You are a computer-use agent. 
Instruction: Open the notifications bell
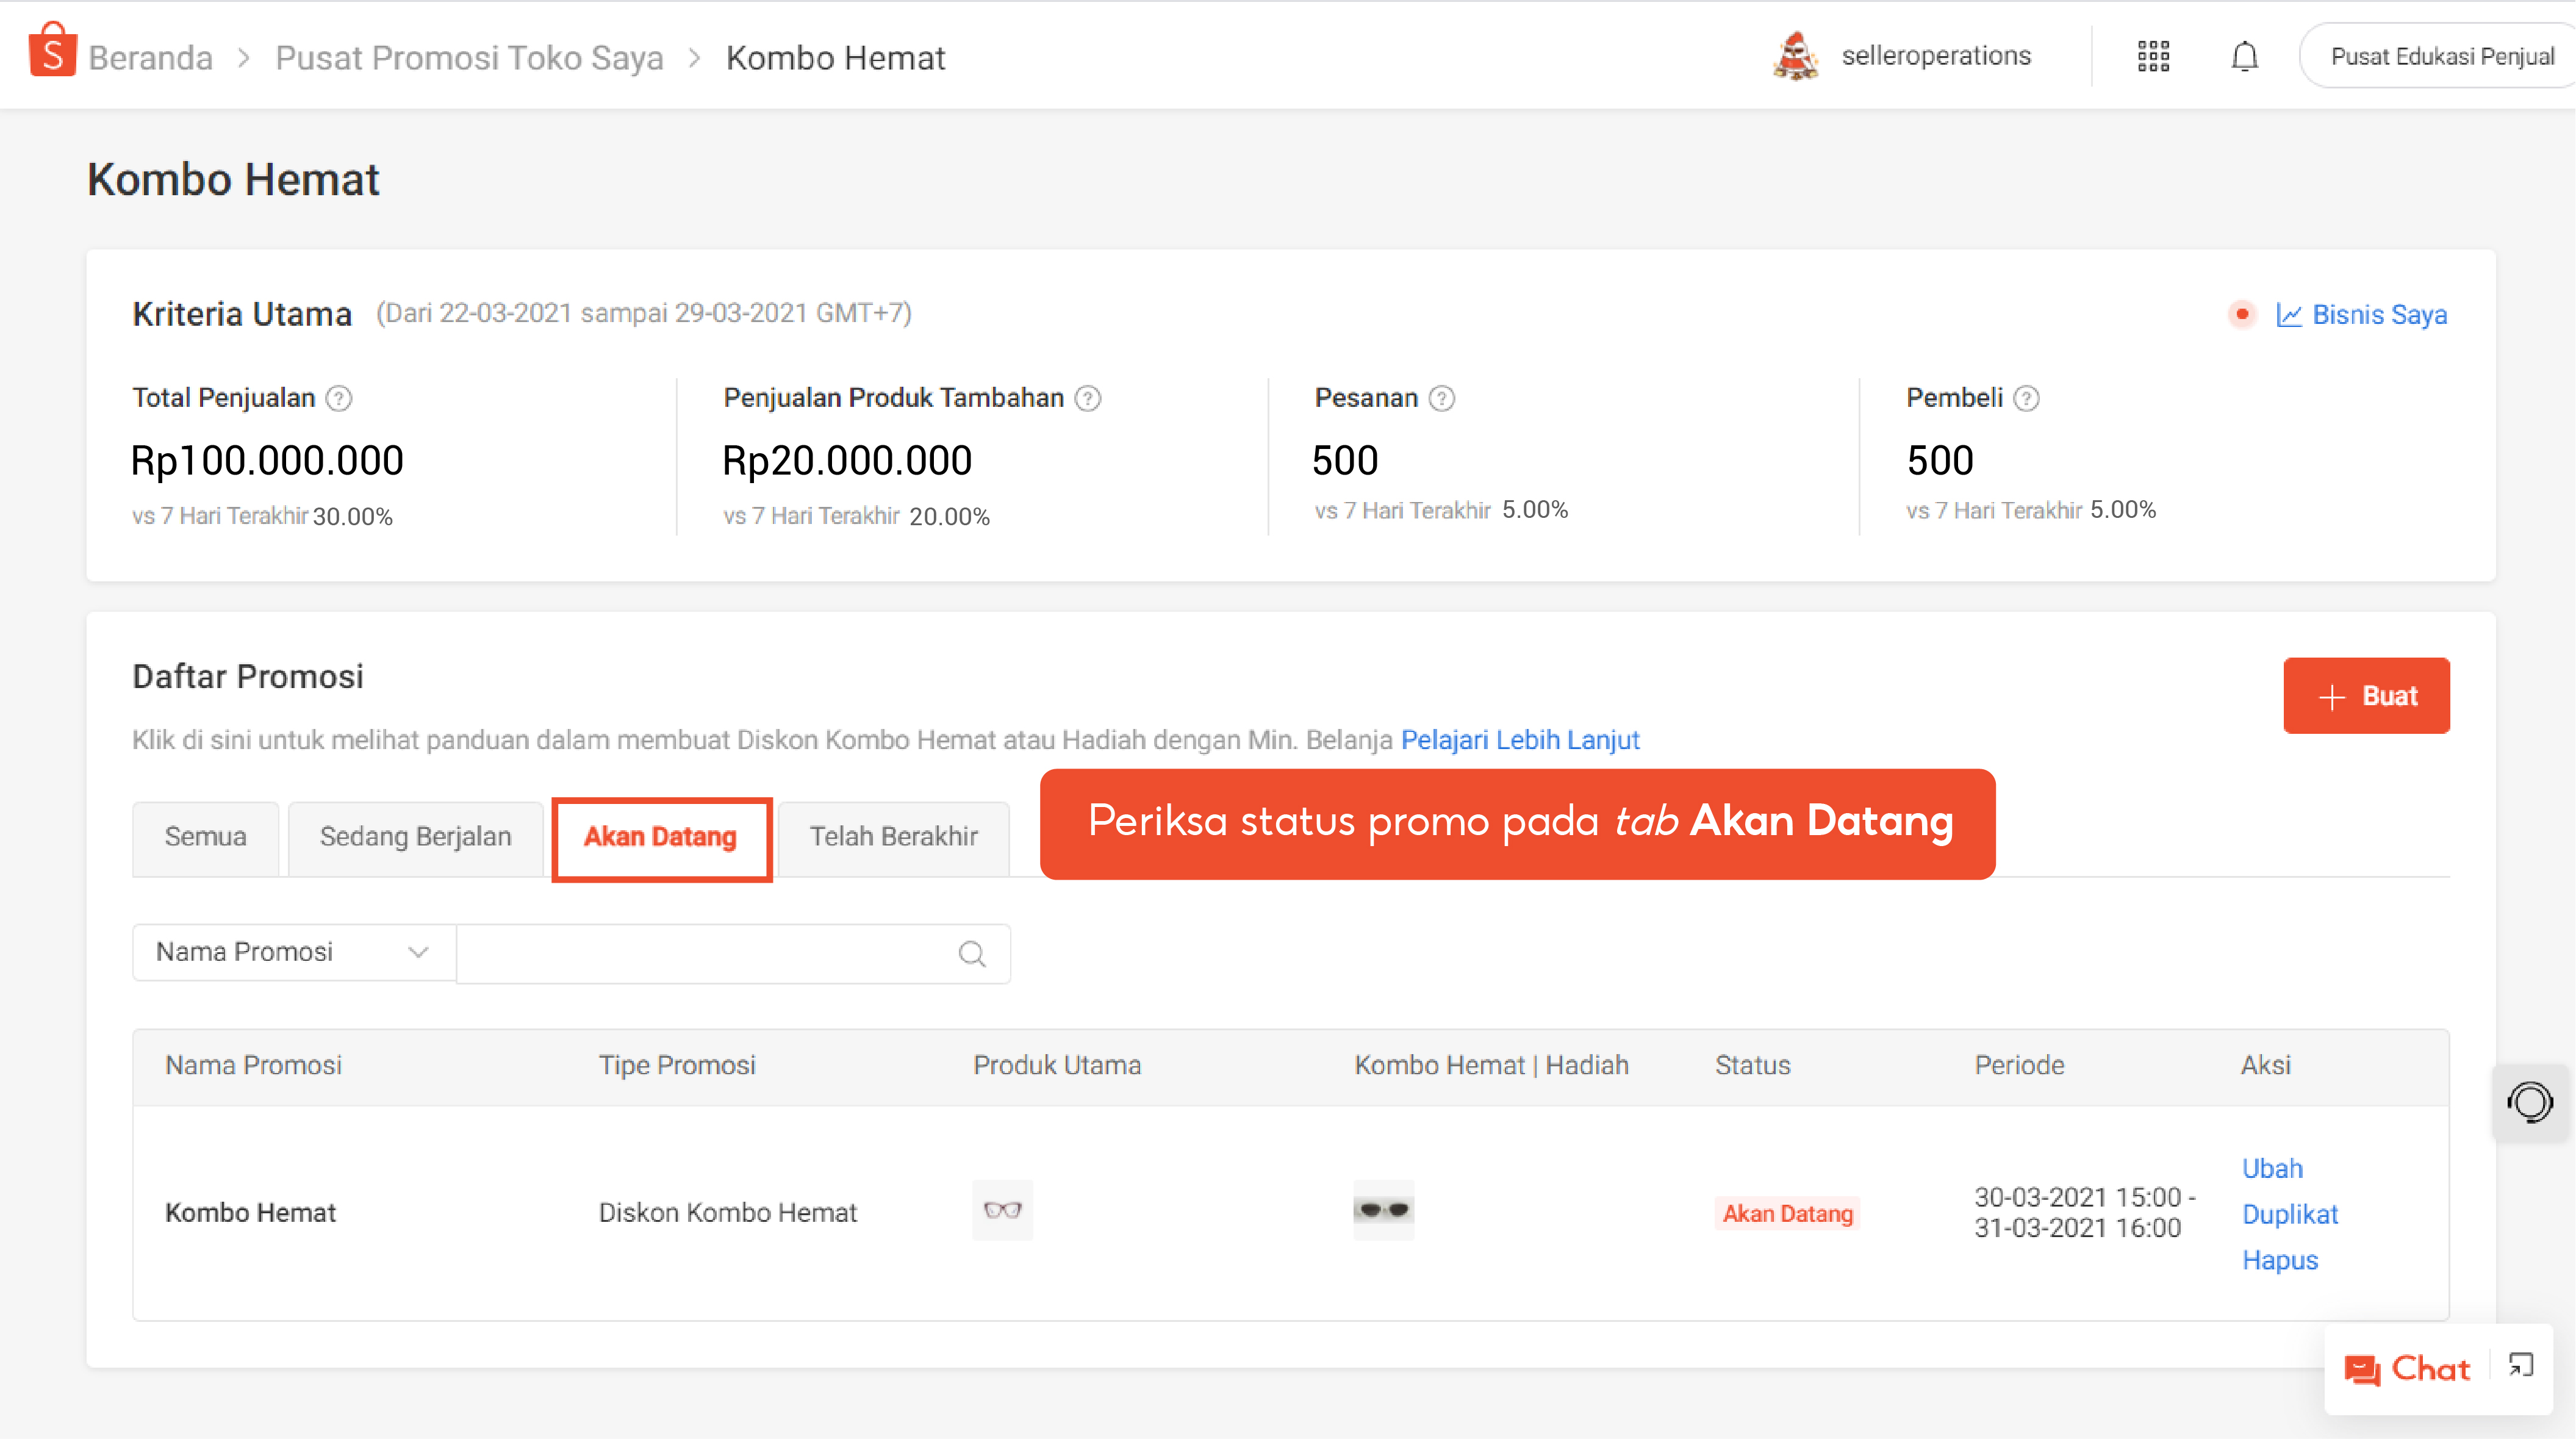(x=2244, y=56)
